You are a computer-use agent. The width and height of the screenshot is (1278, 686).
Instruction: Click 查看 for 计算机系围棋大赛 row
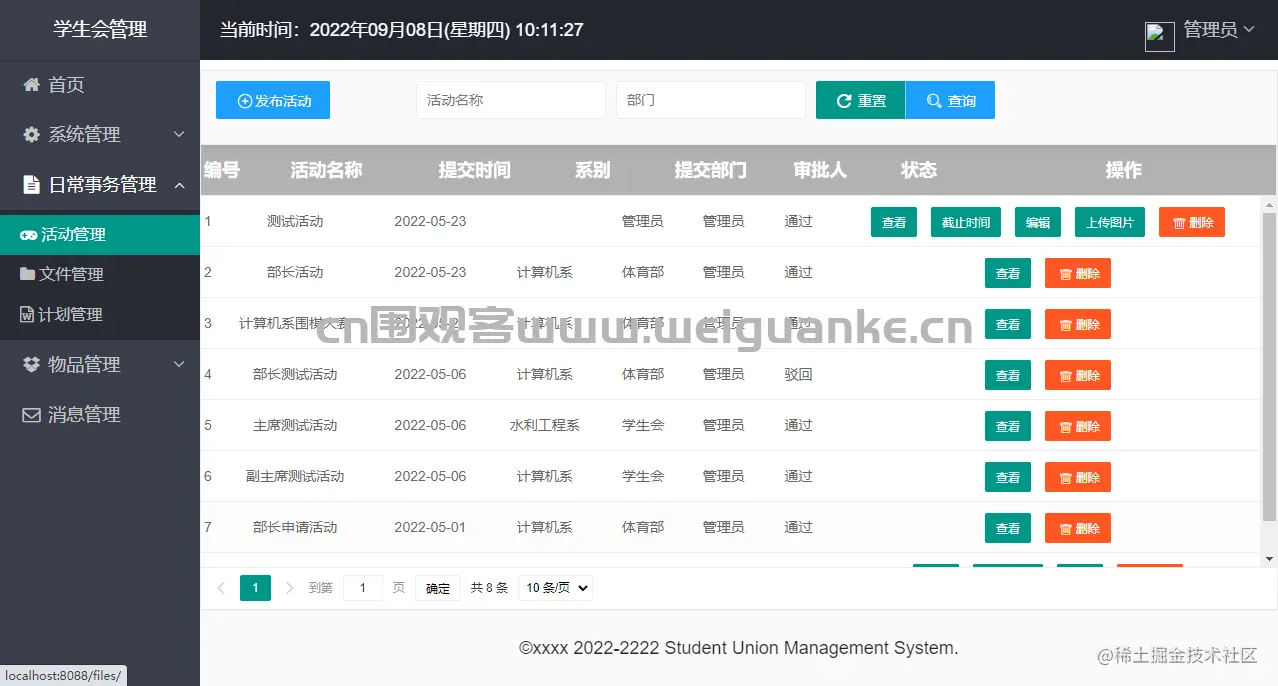1008,324
